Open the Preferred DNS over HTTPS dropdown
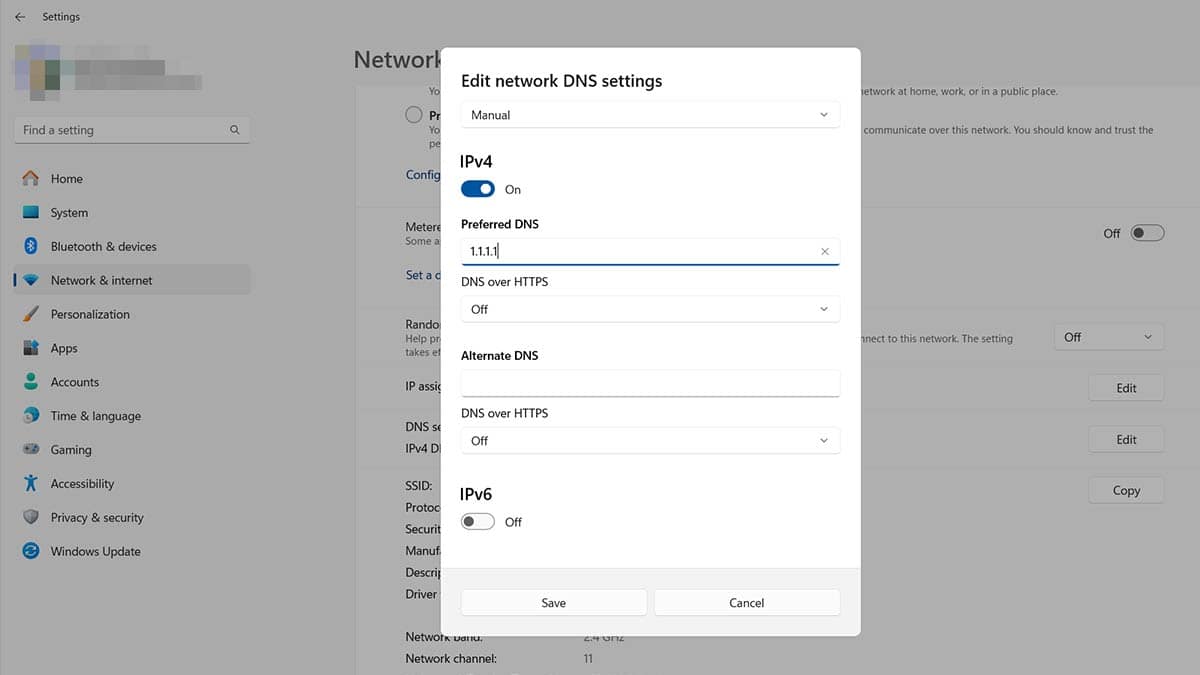The width and height of the screenshot is (1200, 675). point(649,309)
